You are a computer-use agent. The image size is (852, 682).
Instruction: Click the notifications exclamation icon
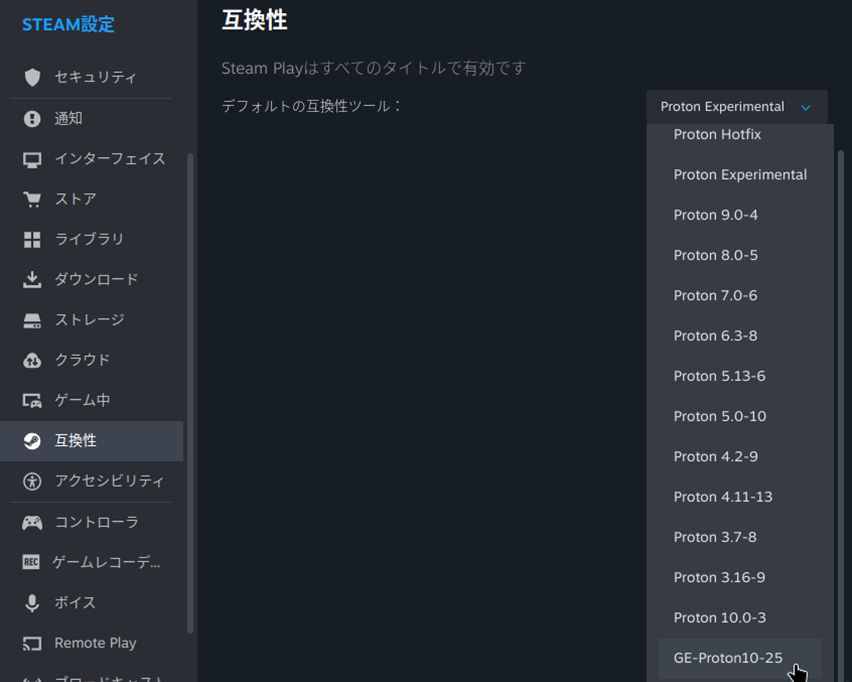point(32,118)
